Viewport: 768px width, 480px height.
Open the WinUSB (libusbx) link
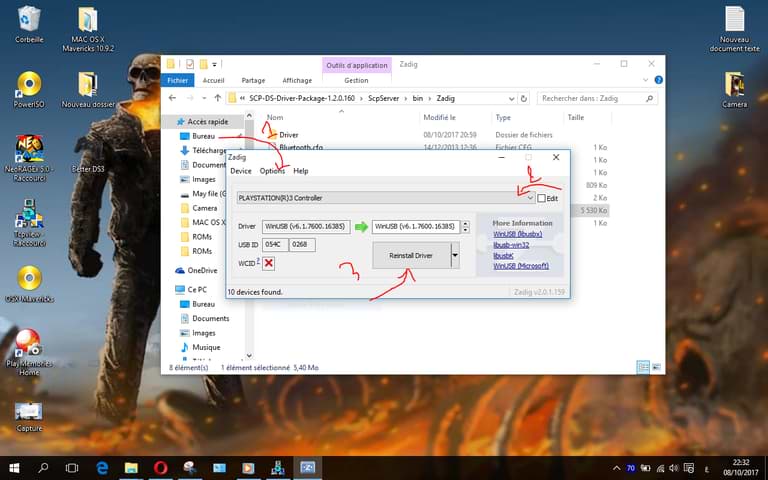518,234
